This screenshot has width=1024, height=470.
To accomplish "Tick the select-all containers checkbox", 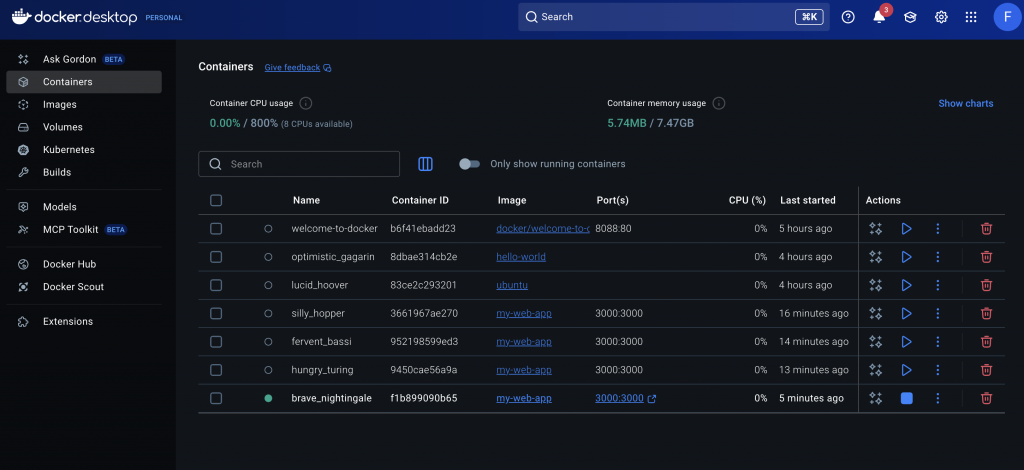I will (216, 200).
